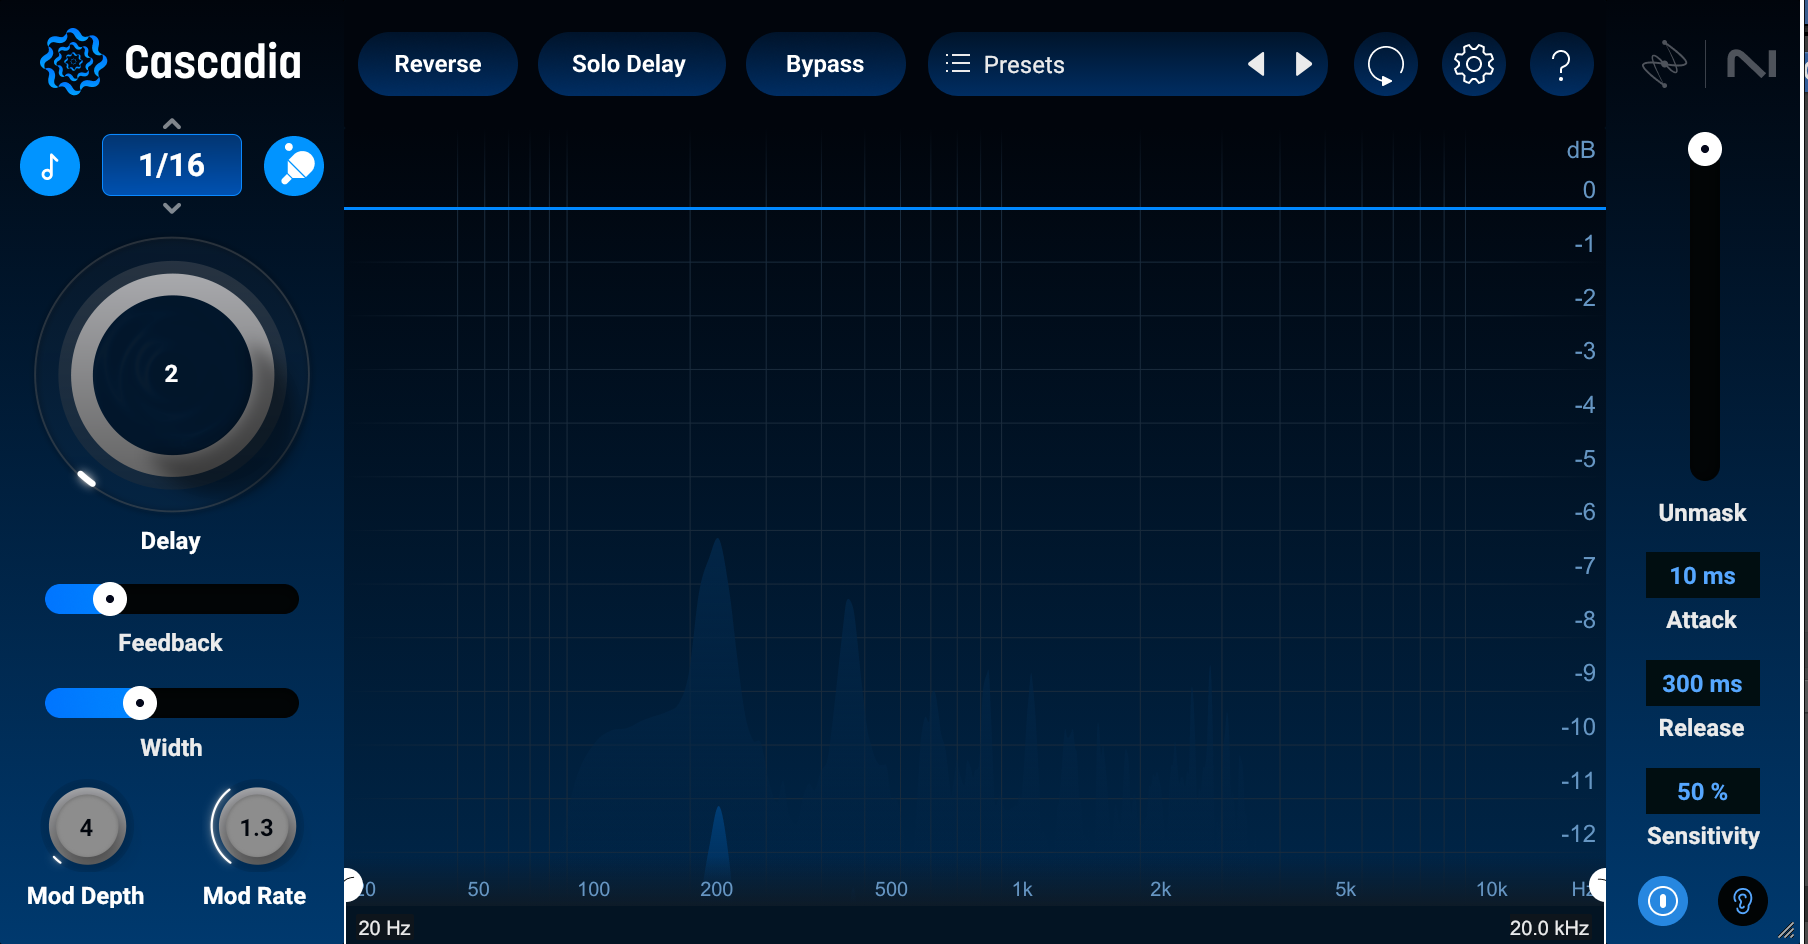Click the Attack label
The width and height of the screenshot is (1808, 944).
tap(1702, 620)
